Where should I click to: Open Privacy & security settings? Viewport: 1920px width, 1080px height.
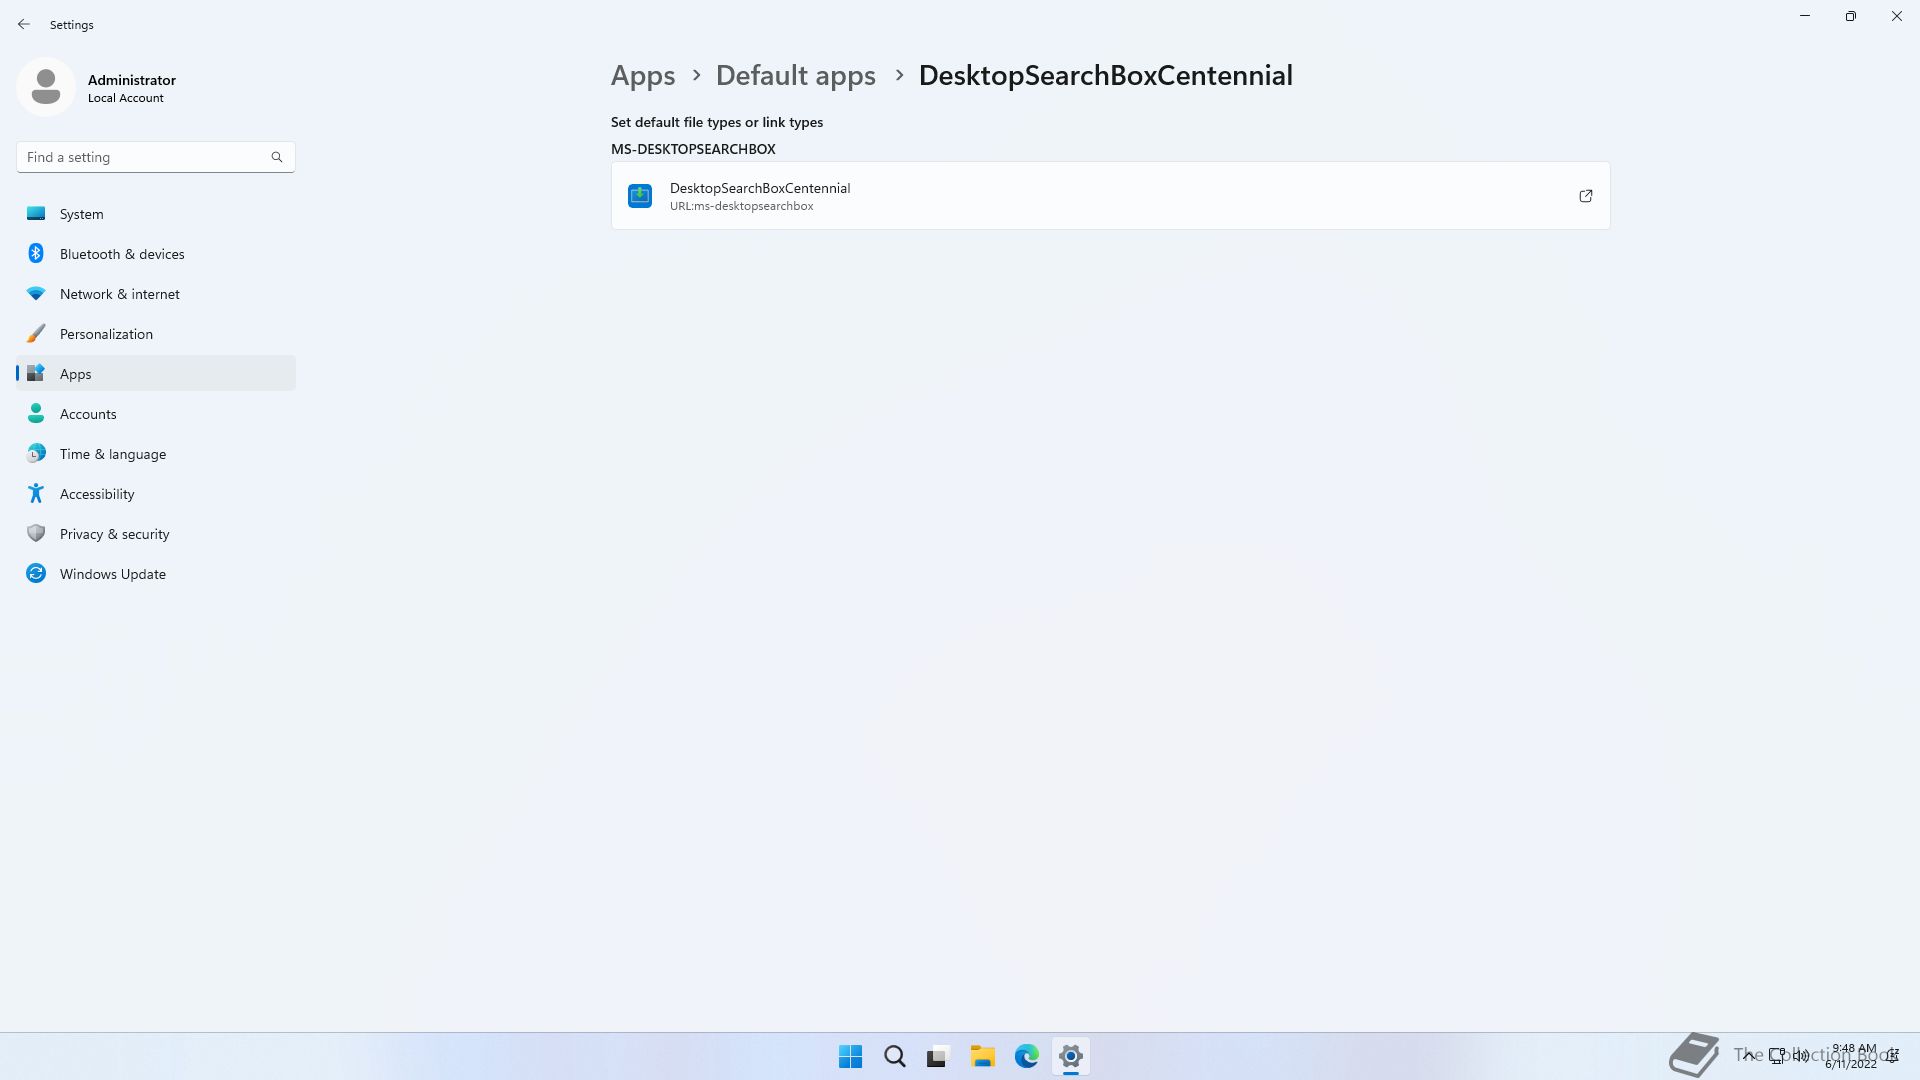pyautogui.click(x=114, y=534)
